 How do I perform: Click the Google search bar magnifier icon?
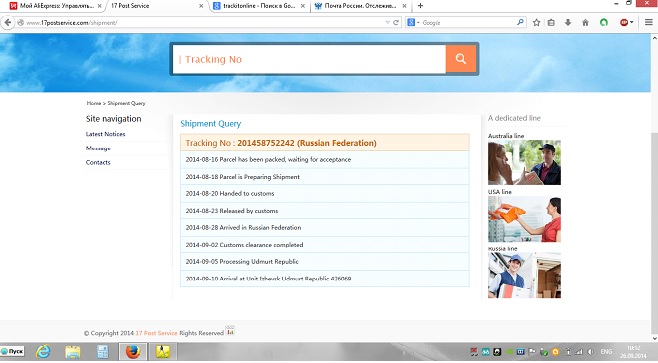pos(520,22)
